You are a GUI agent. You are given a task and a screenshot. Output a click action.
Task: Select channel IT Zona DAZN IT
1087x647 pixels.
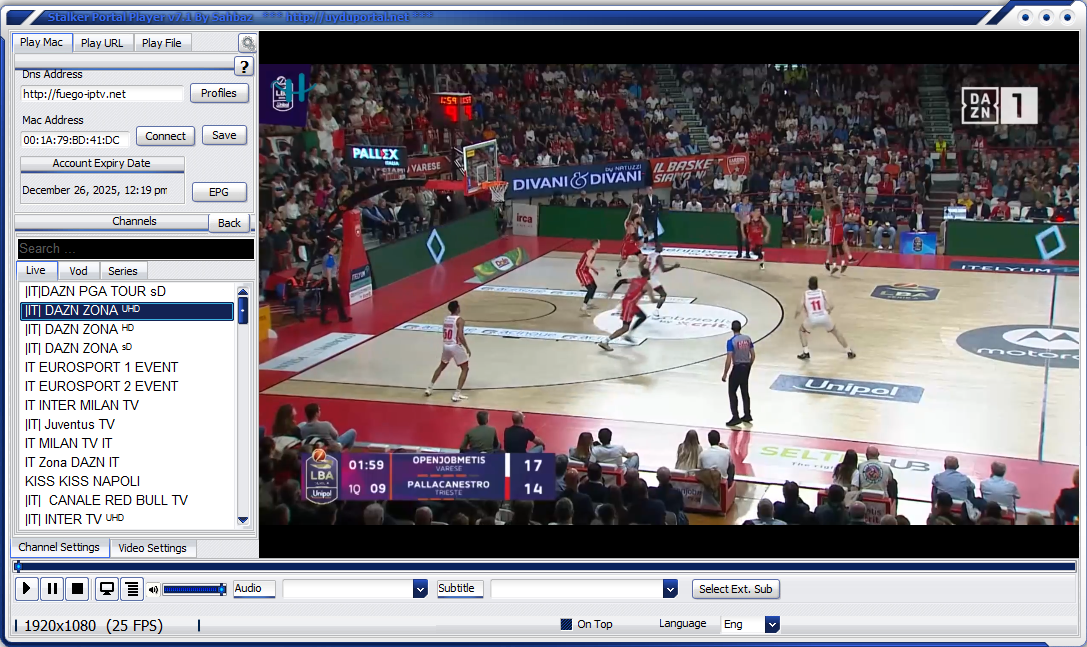(x=128, y=463)
